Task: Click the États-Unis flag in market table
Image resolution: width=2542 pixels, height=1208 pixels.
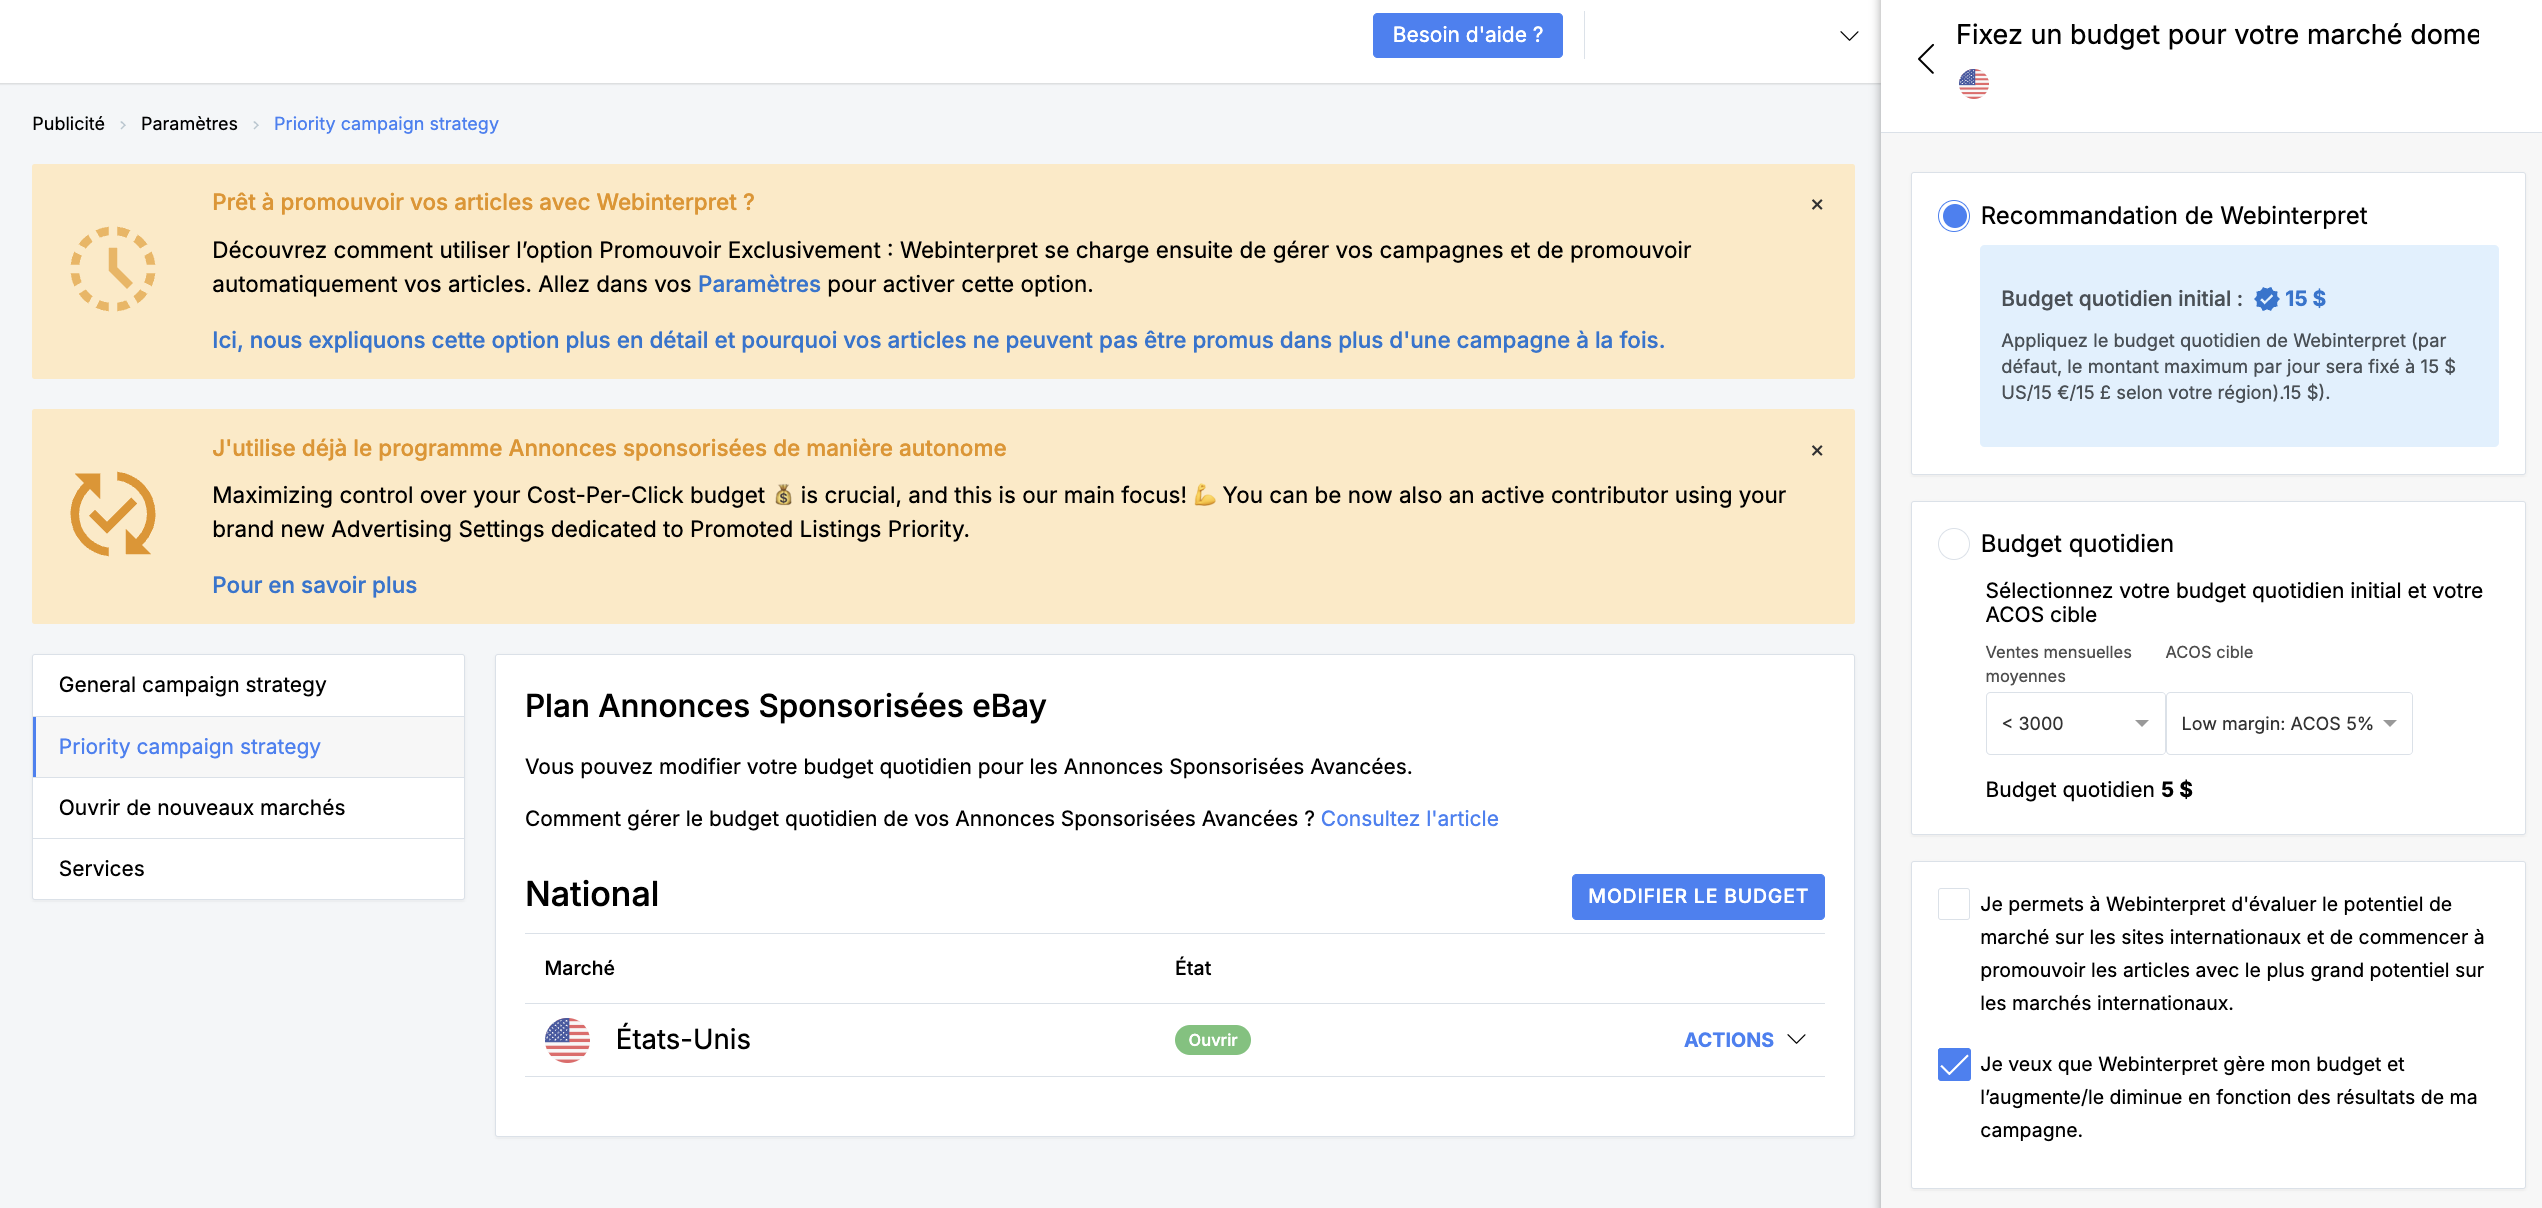Action: (567, 1040)
